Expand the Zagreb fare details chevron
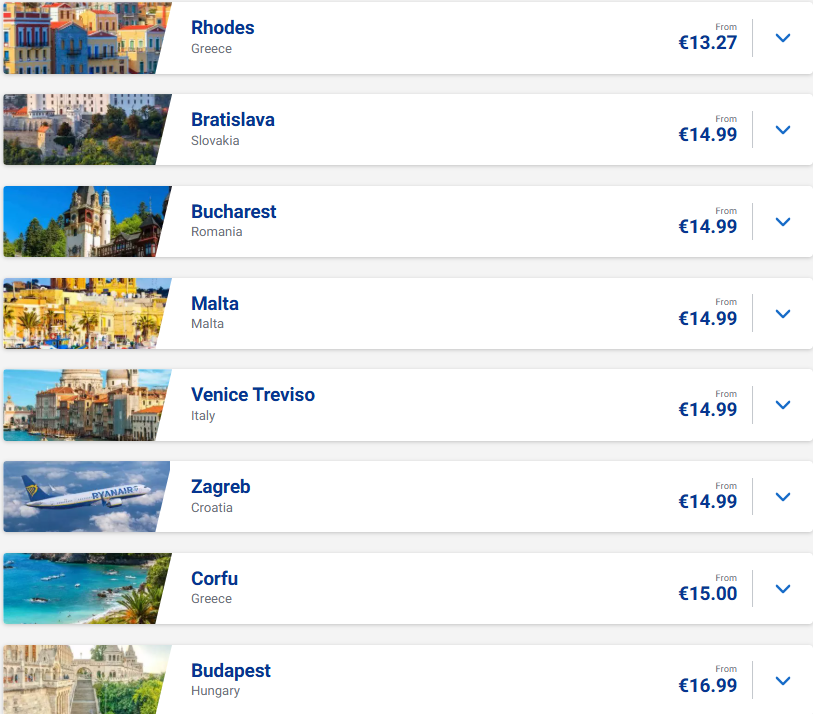813x714 pixels. pos(782,497)
